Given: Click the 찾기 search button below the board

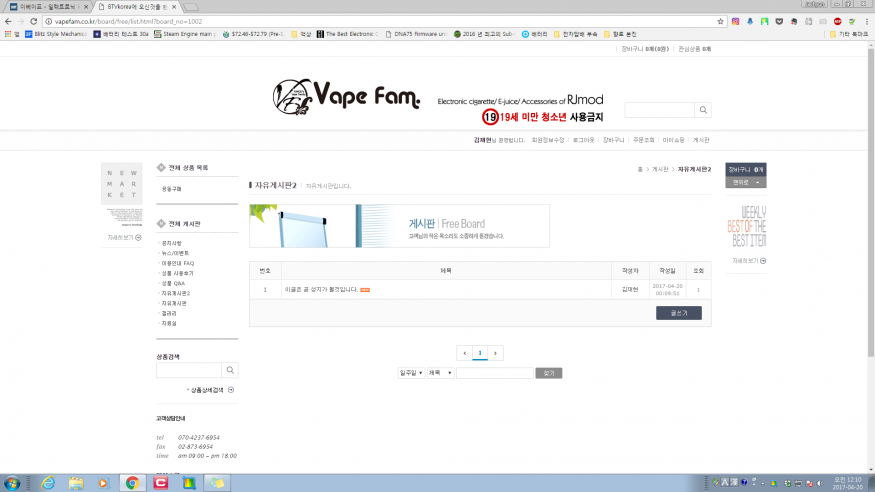Looking at the screenshot, I should tap(549, 373).
